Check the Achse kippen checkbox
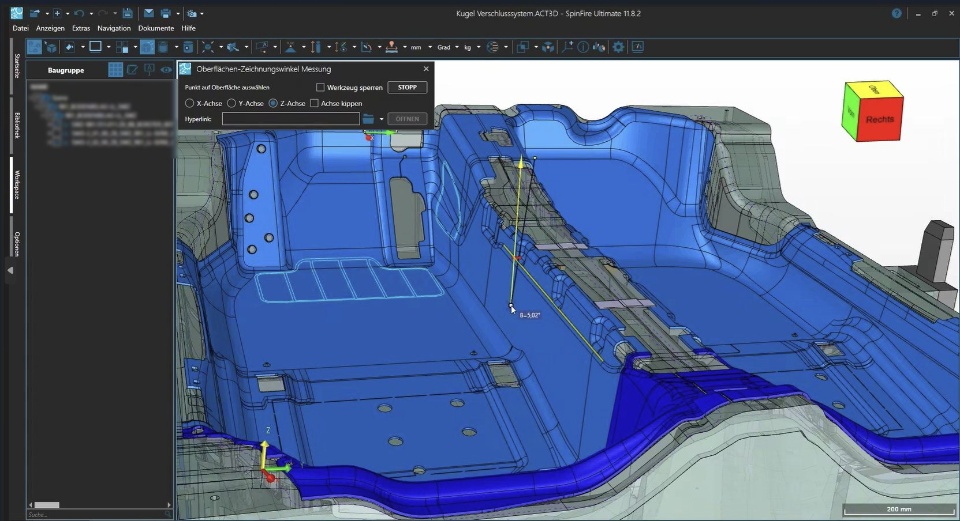The width and height of the screenshot is (960, 521). [314, 103]
